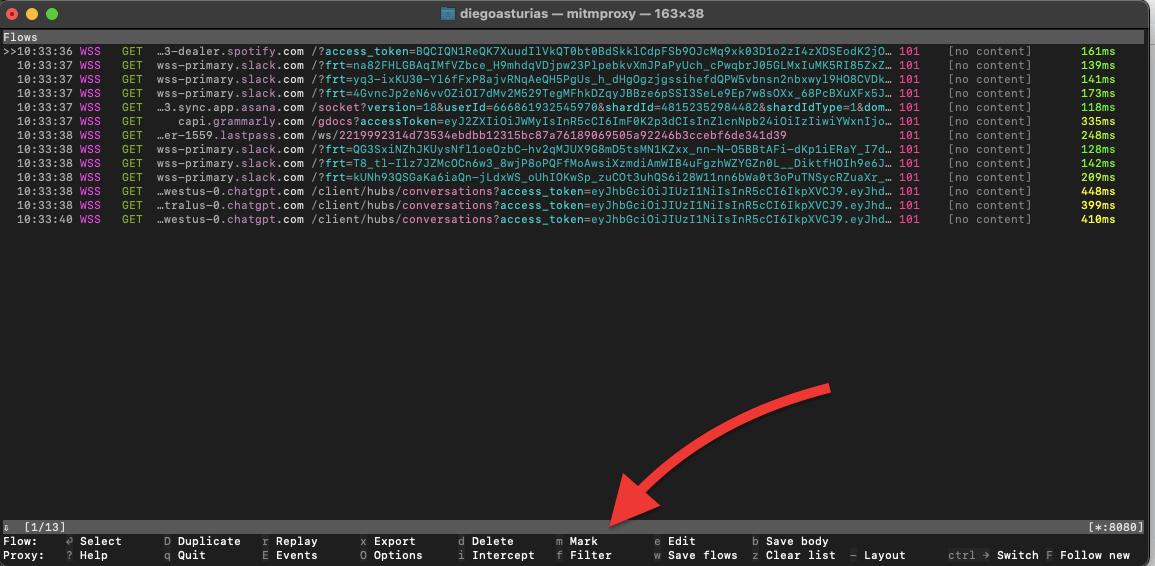Click the [*:8080] listen port indicator
The width and height of the screenshot is (1155, 566).
1117,527
